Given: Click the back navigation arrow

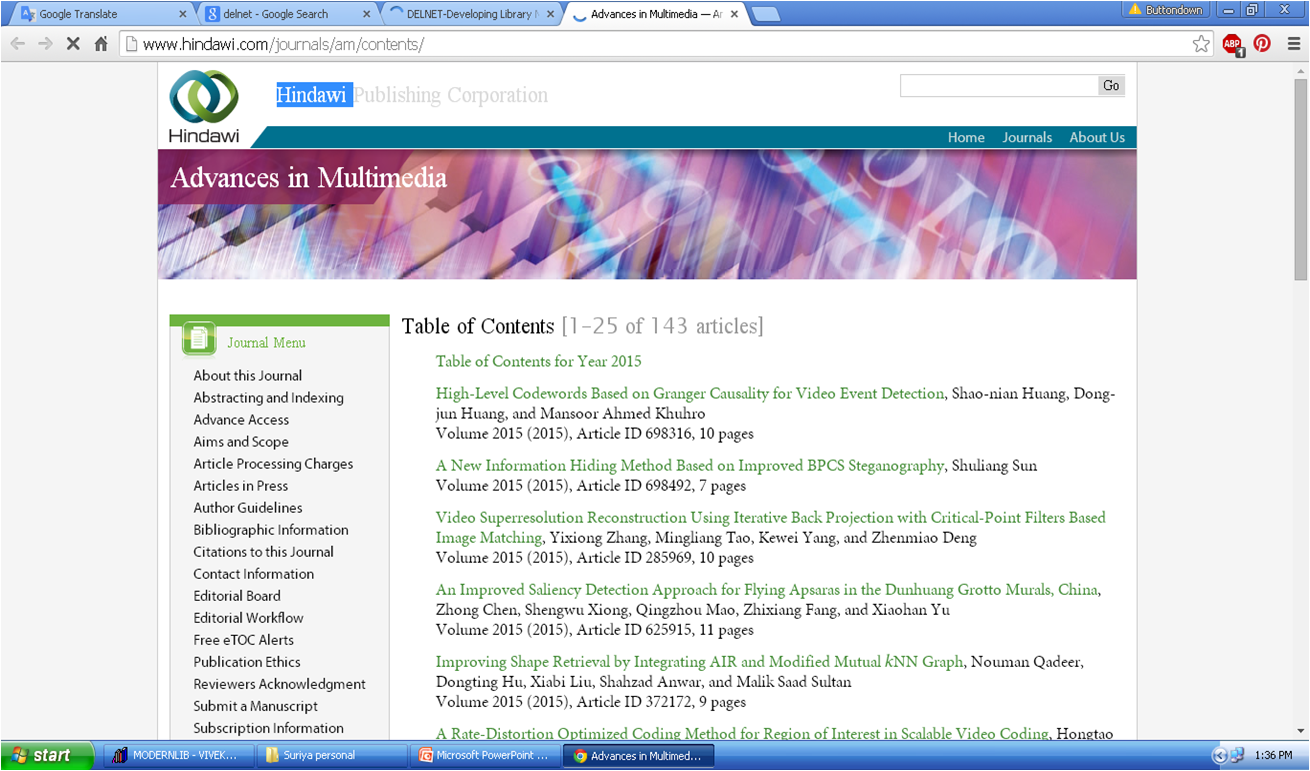Looking at the screenshot, I should pyautogui.click(x=17, y=44).
